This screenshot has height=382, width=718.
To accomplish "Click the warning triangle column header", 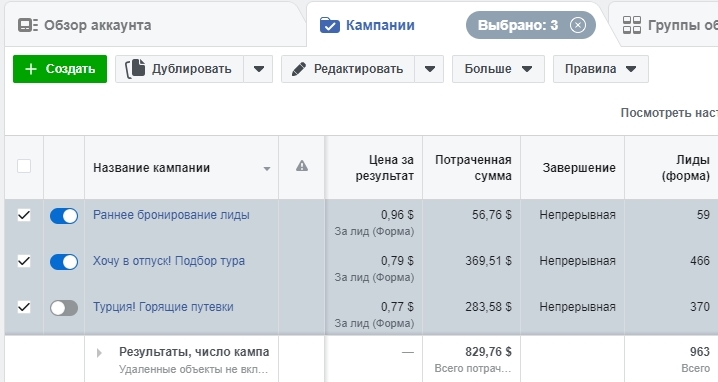I will 302,166.
